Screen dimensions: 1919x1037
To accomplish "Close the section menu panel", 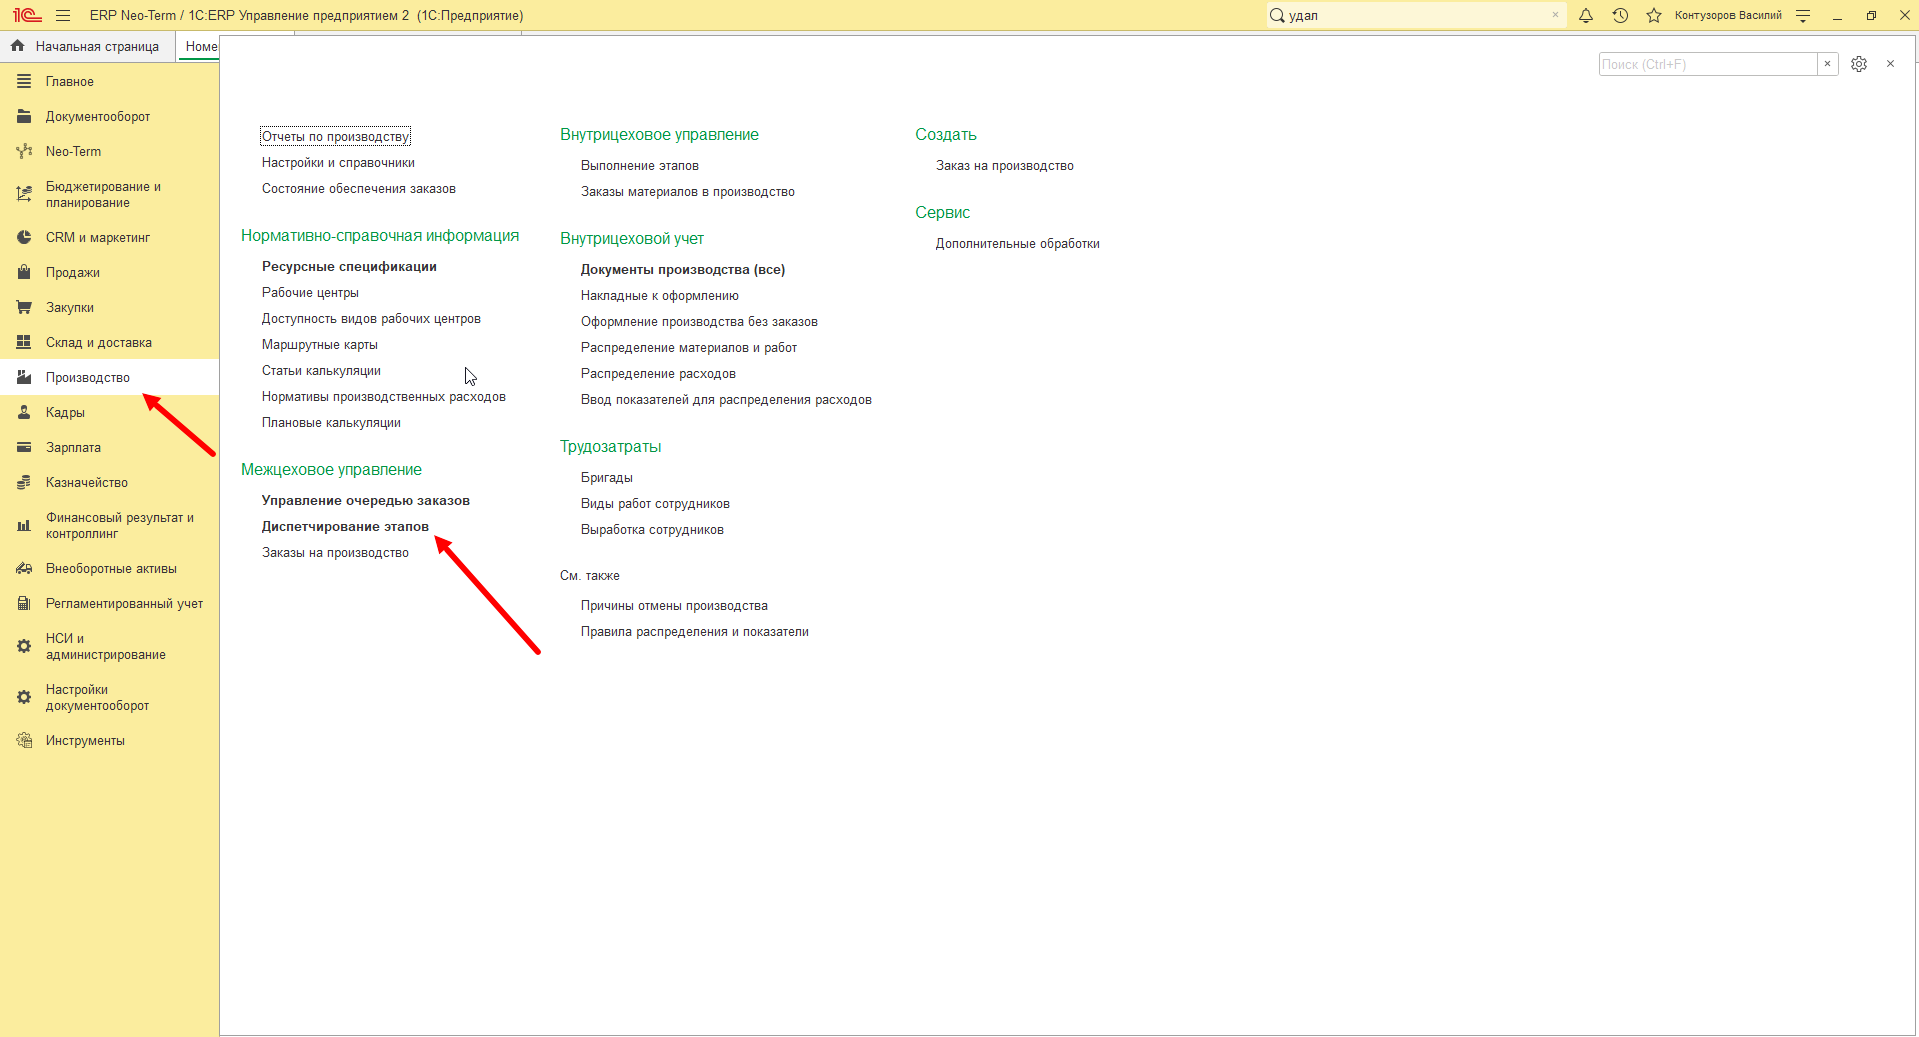I will click(x=1890, y=64).
